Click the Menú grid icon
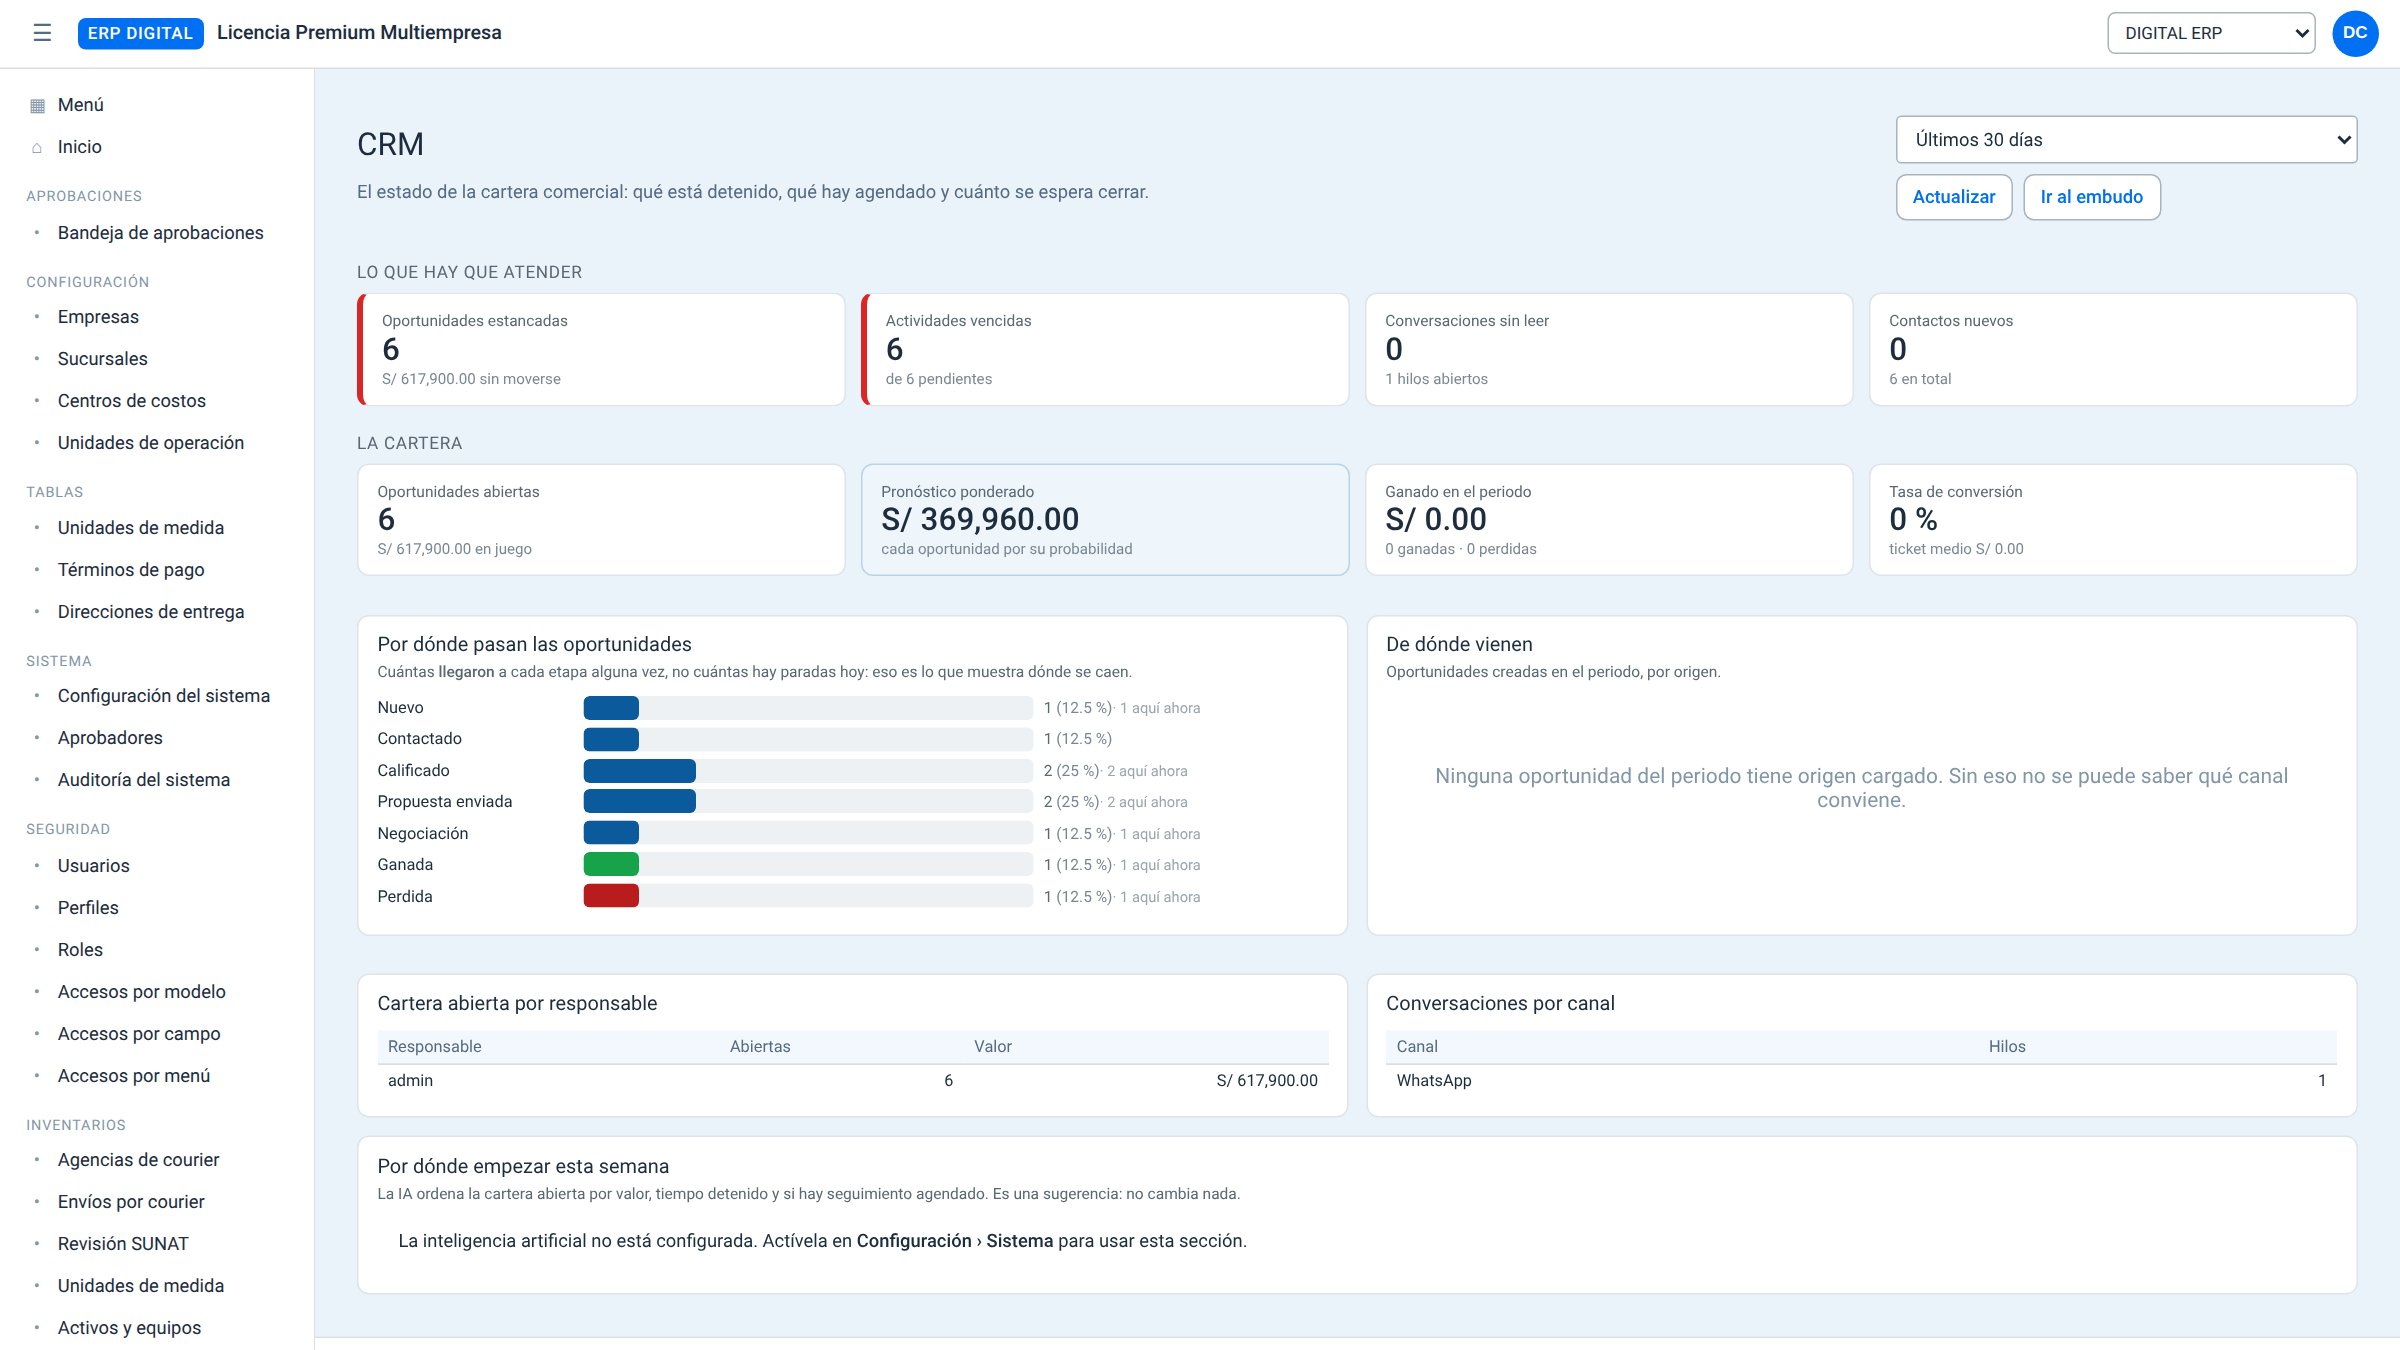Viewport: 2400px width, 1350px height. coord(38,105)
